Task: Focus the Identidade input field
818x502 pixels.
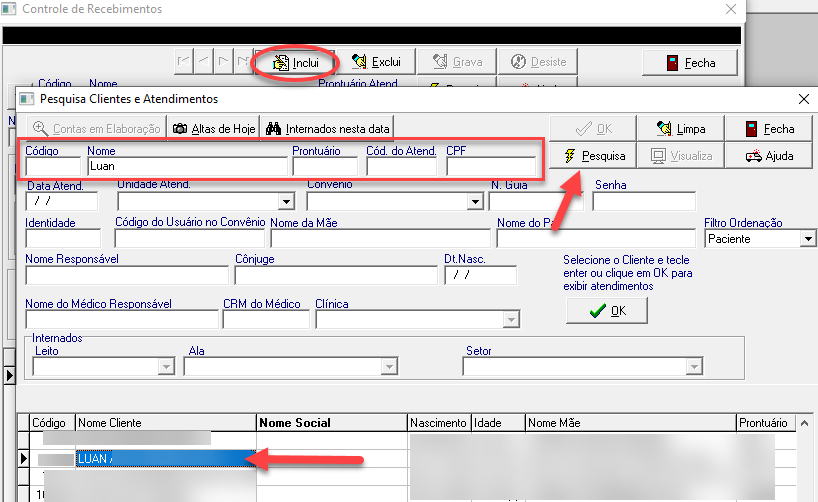Action: [x=63, y=238]
